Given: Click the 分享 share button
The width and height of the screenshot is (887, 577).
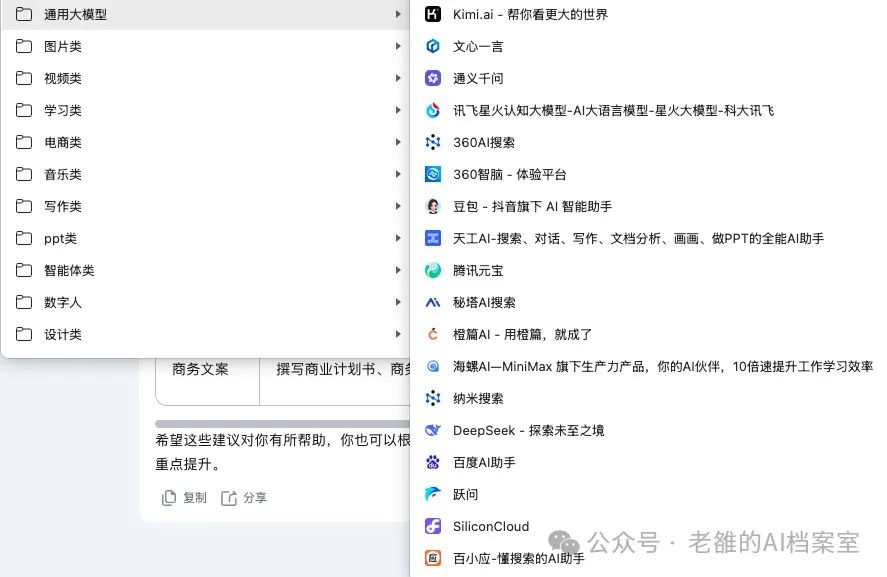Looking at the screenshot, I should click(240, 497).
